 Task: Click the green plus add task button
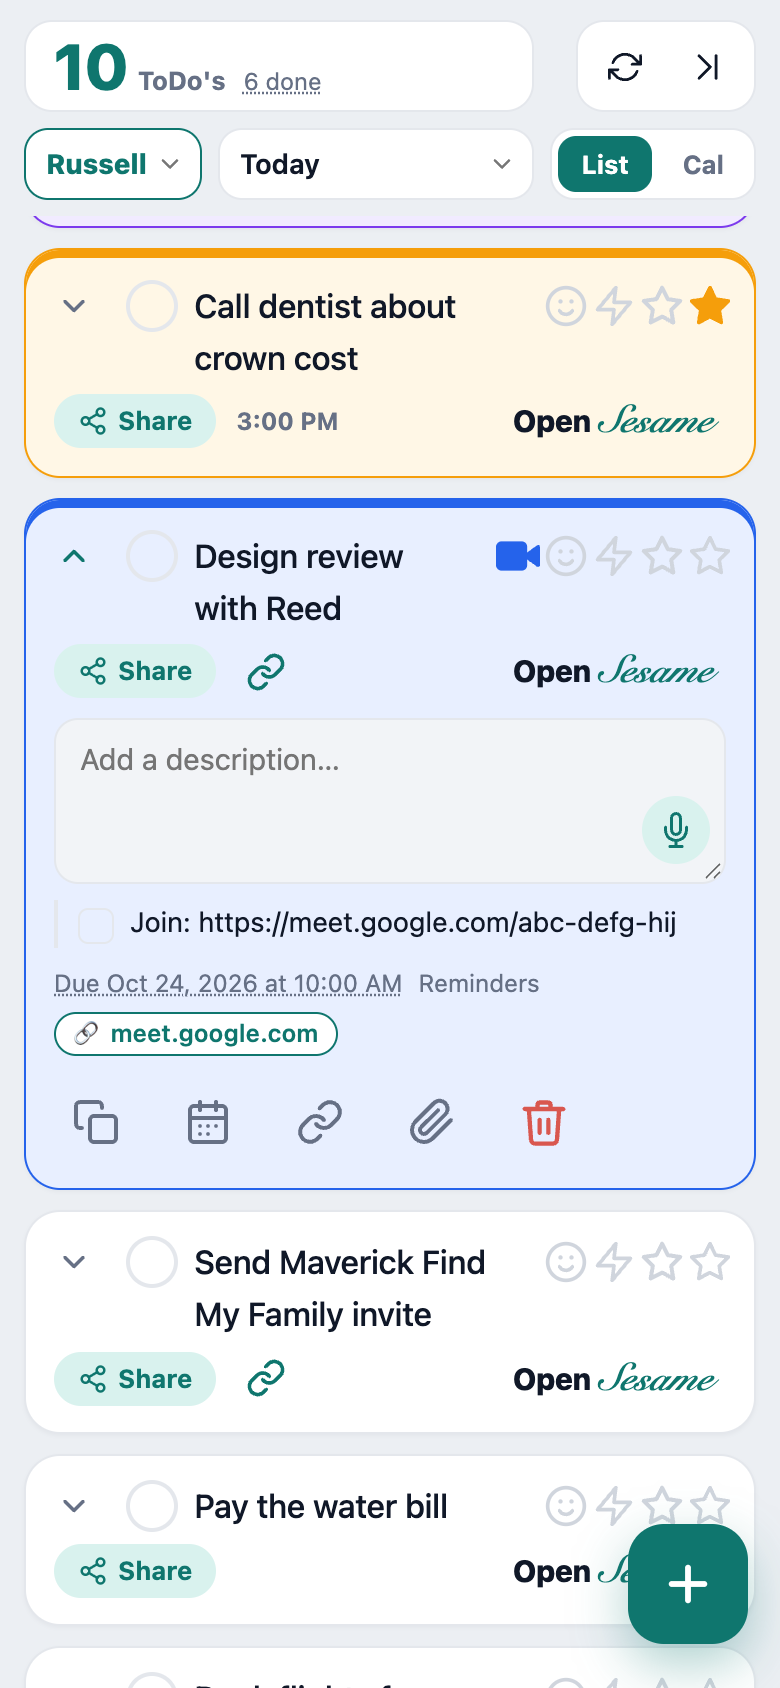688,1584
